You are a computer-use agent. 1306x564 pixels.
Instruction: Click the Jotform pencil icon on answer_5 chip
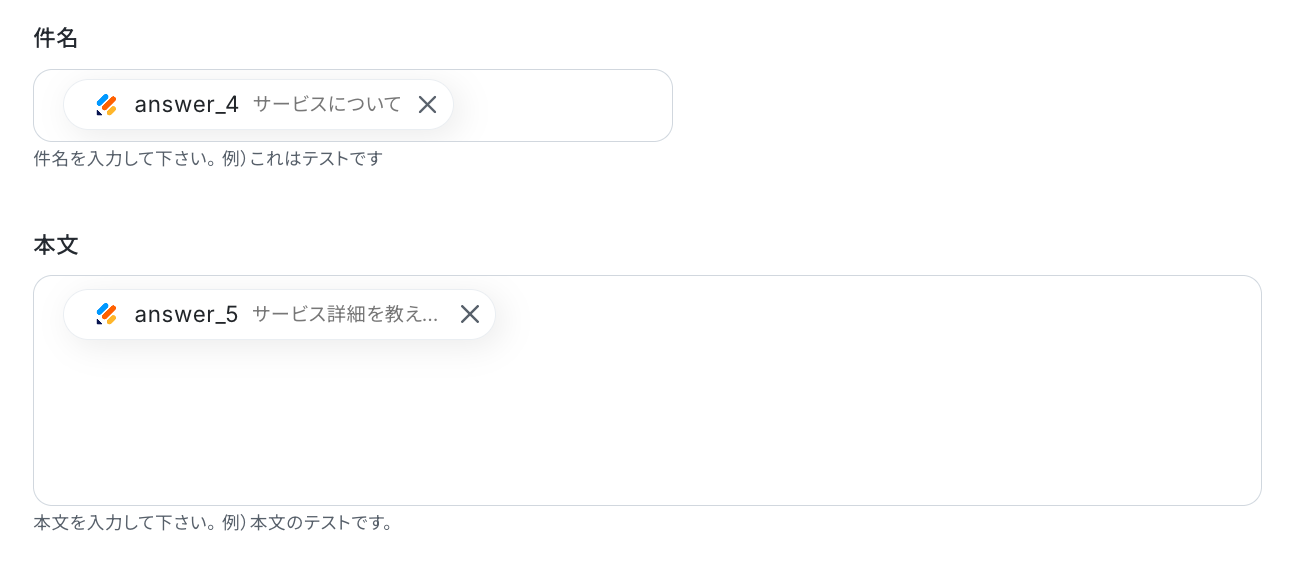(x=107, y=314)
